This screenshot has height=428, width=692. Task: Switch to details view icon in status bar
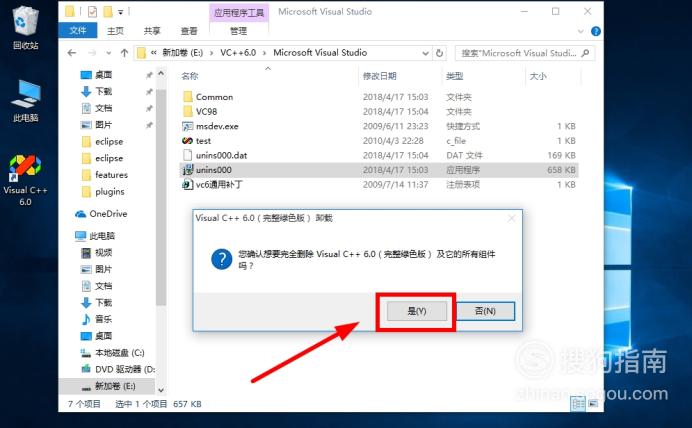(578, 403)
